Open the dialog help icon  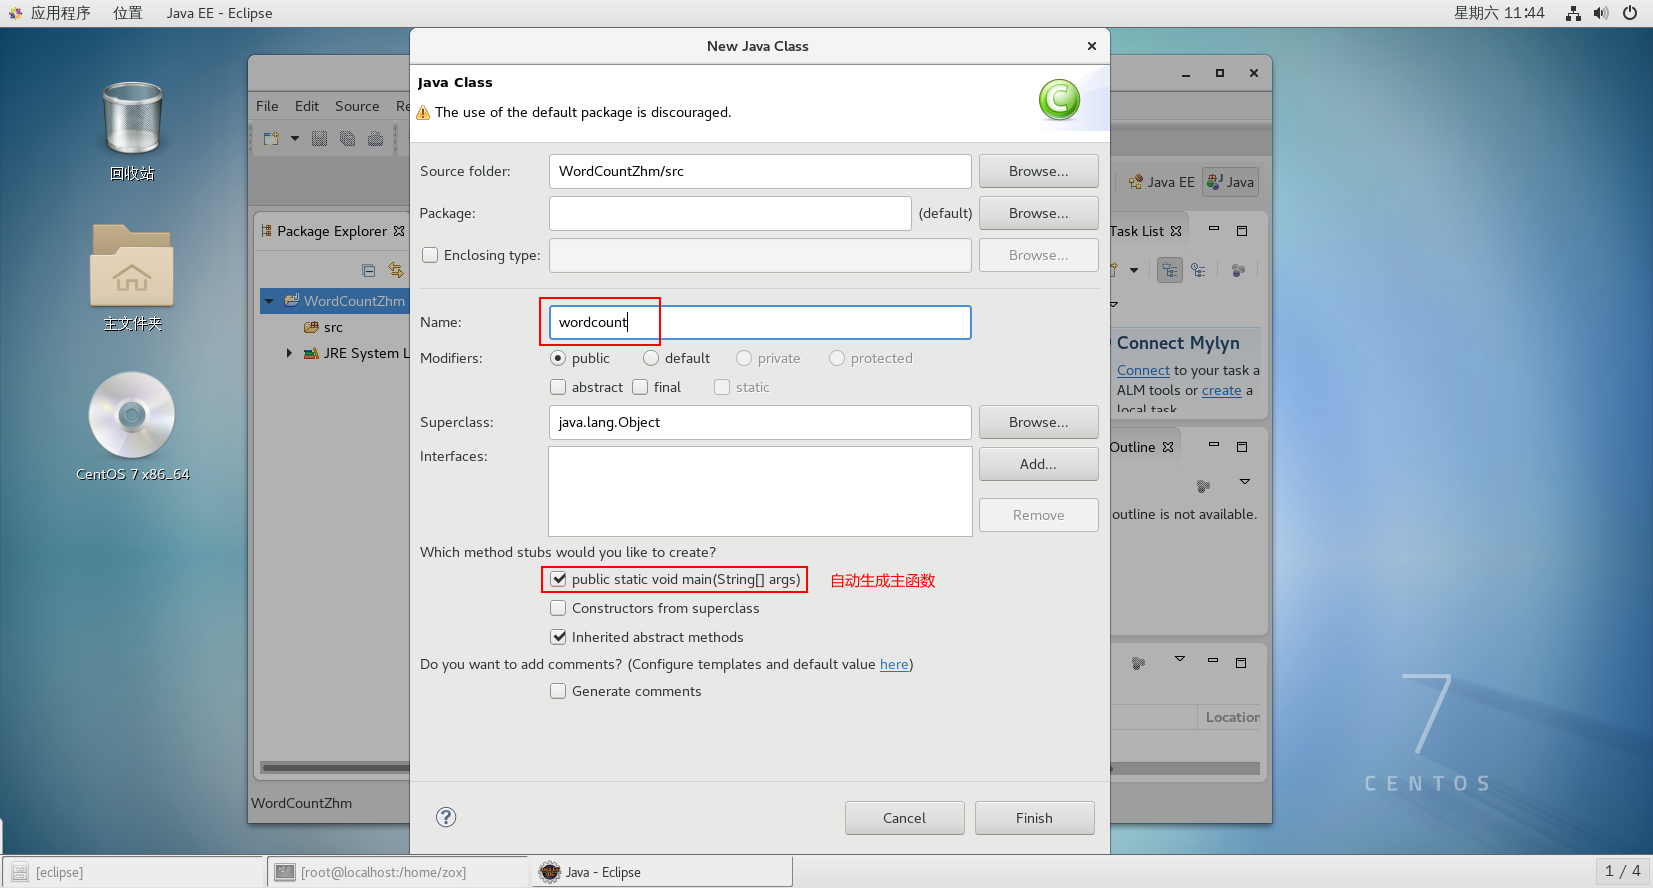point(446,817)
